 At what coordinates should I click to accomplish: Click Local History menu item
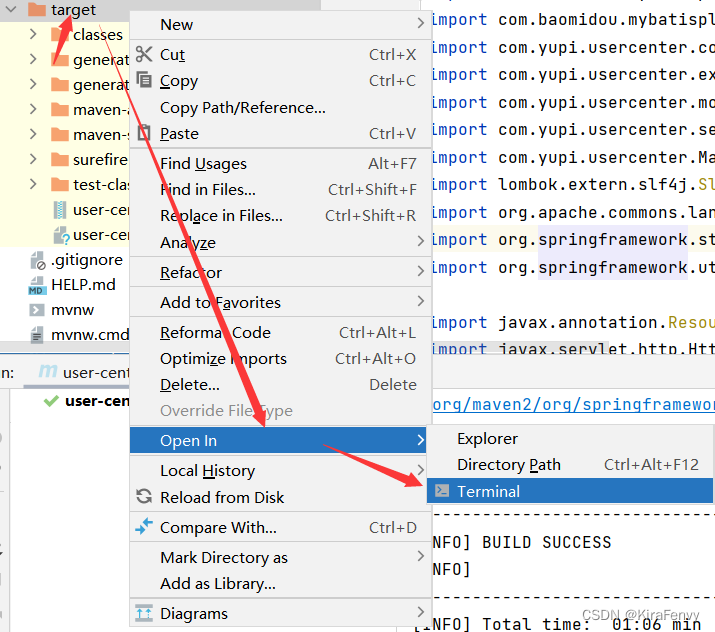click(207, 470)
